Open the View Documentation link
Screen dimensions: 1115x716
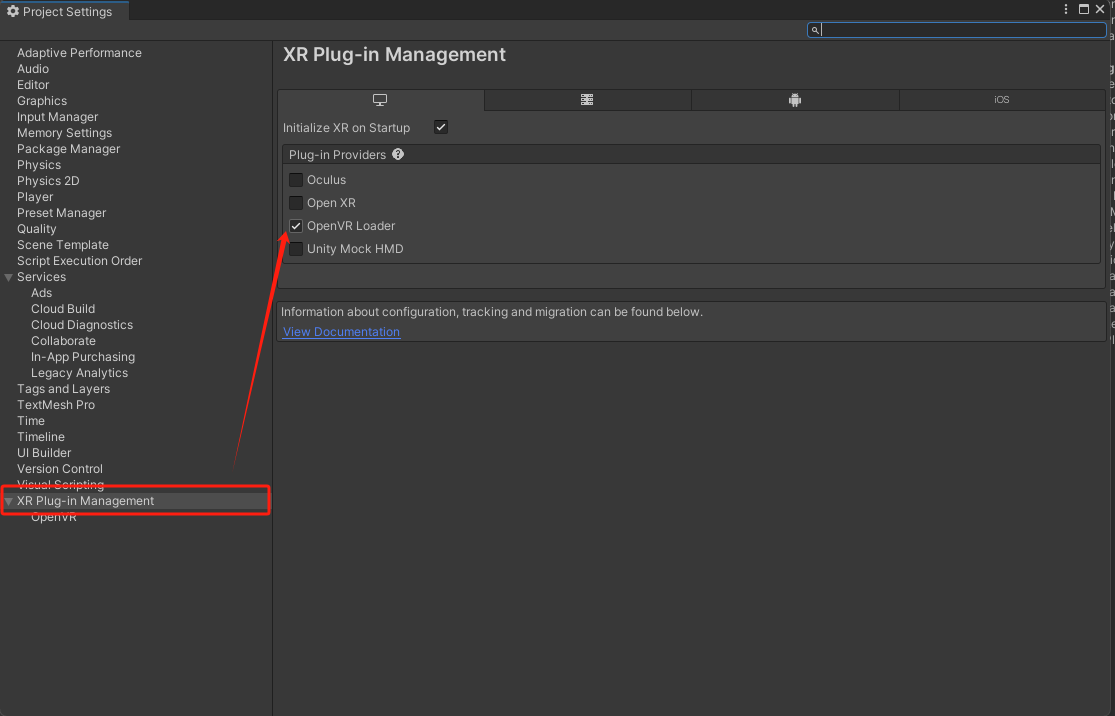tap(341, 332)
